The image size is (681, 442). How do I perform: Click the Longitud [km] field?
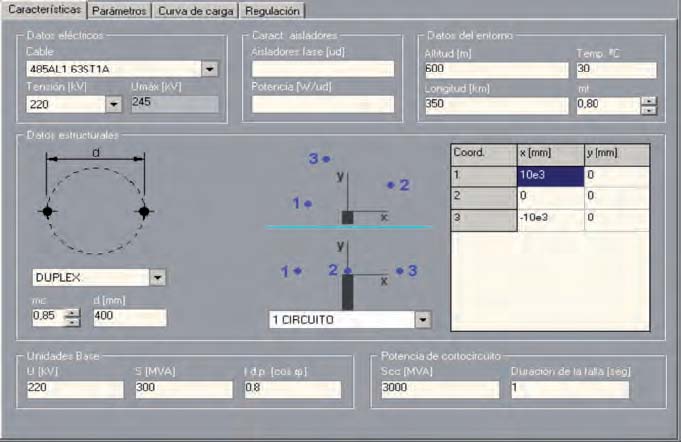[496, 104]
